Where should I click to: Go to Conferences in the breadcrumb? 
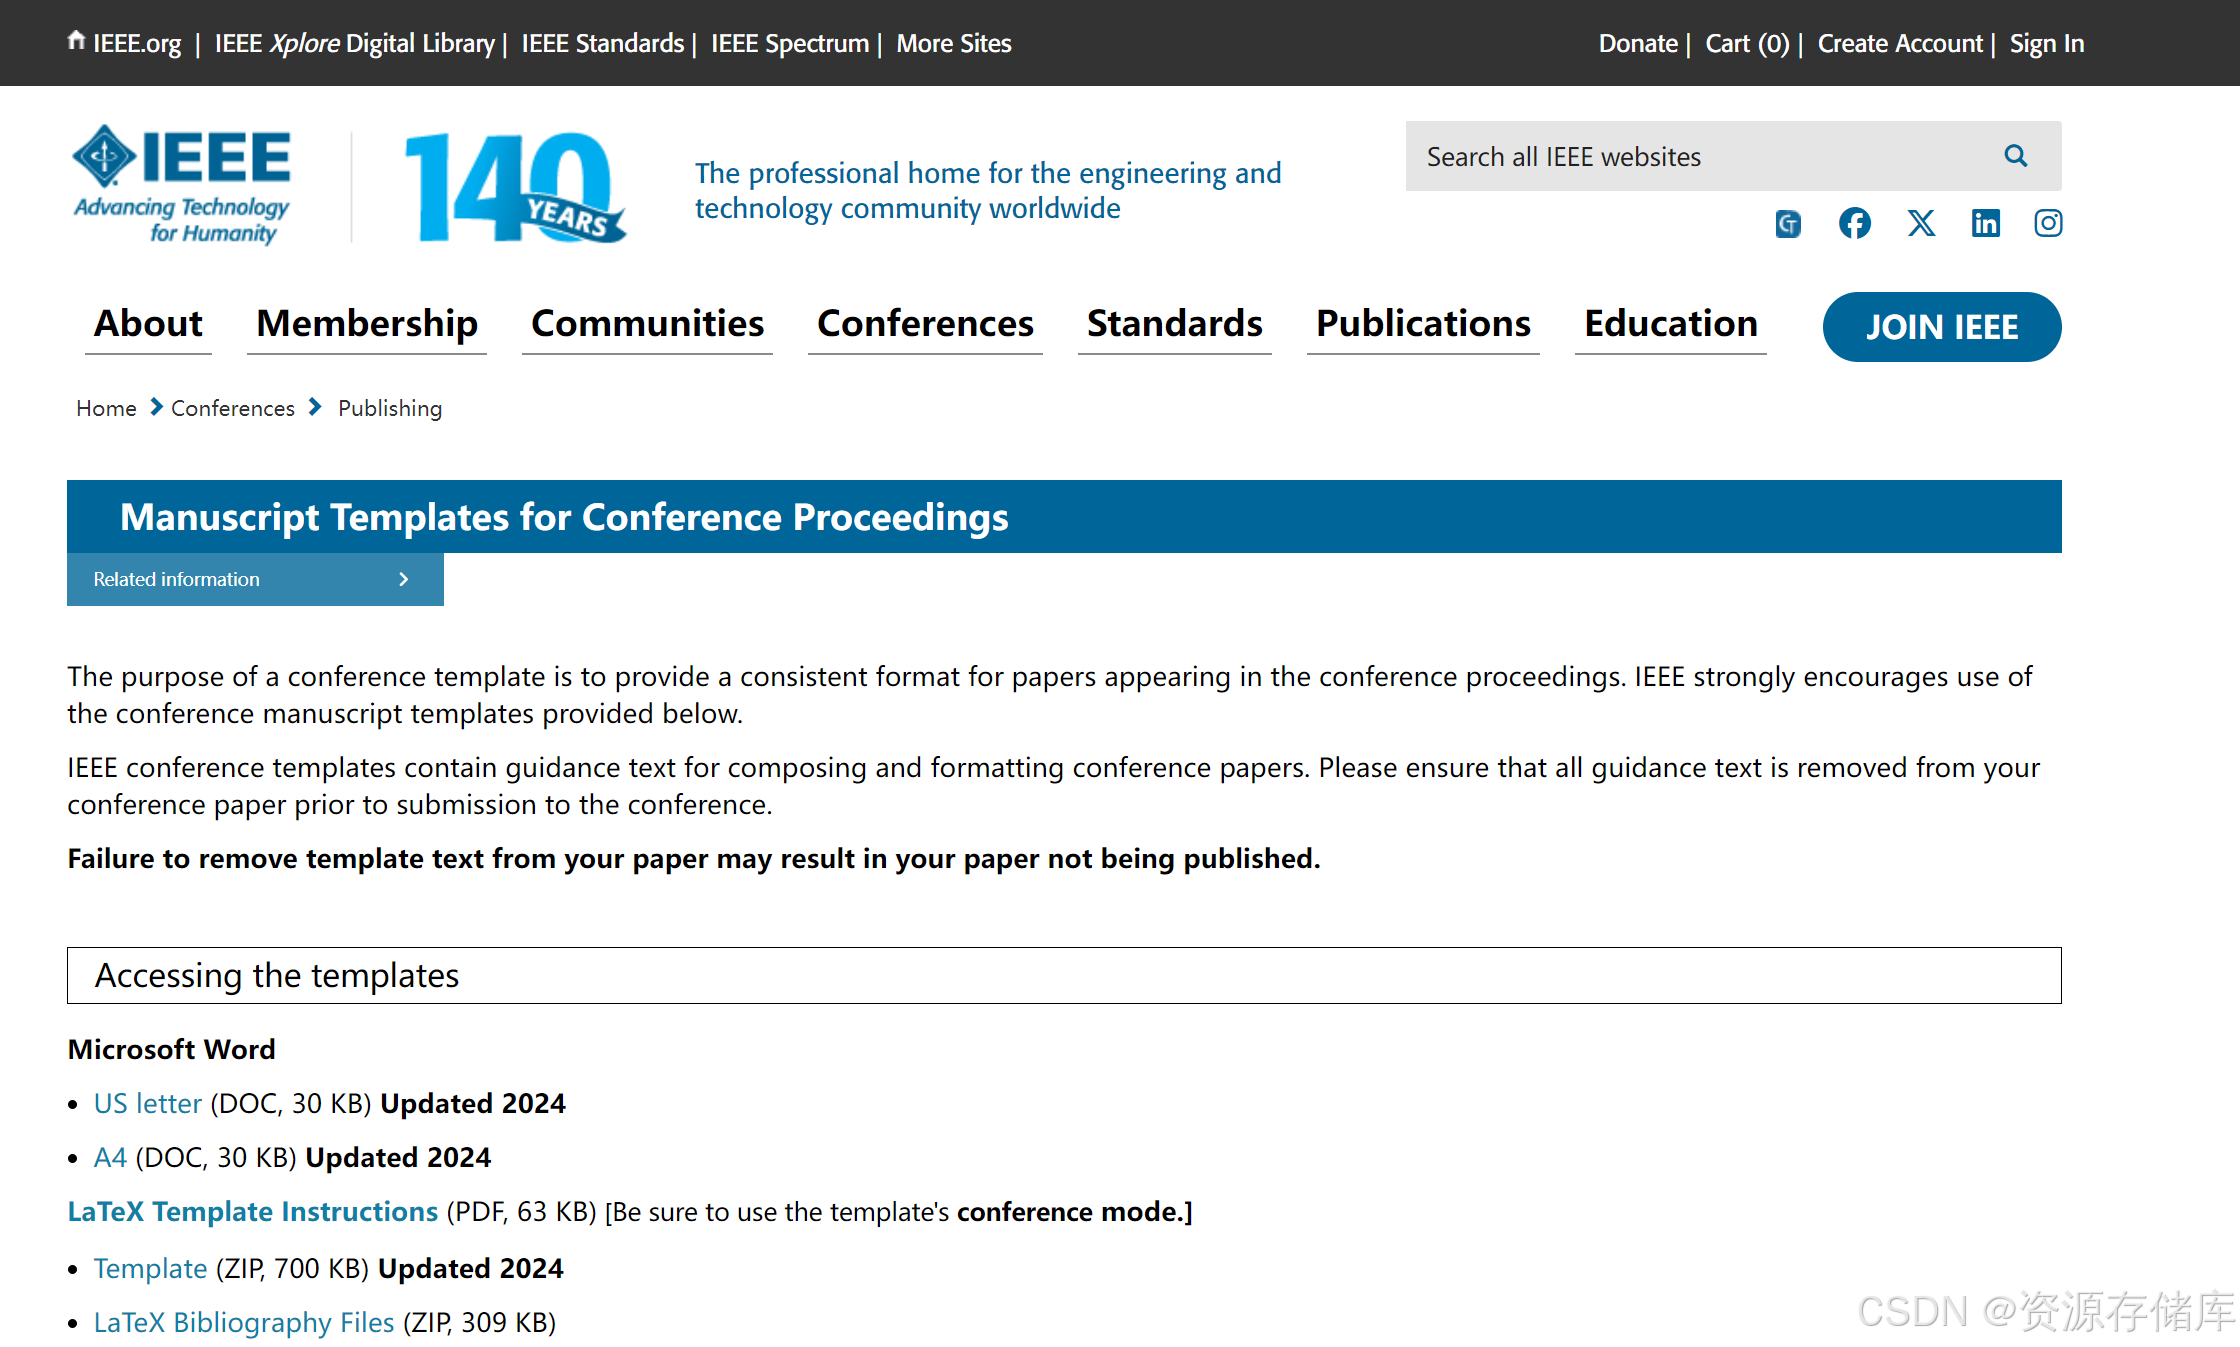tap(232, 408)
